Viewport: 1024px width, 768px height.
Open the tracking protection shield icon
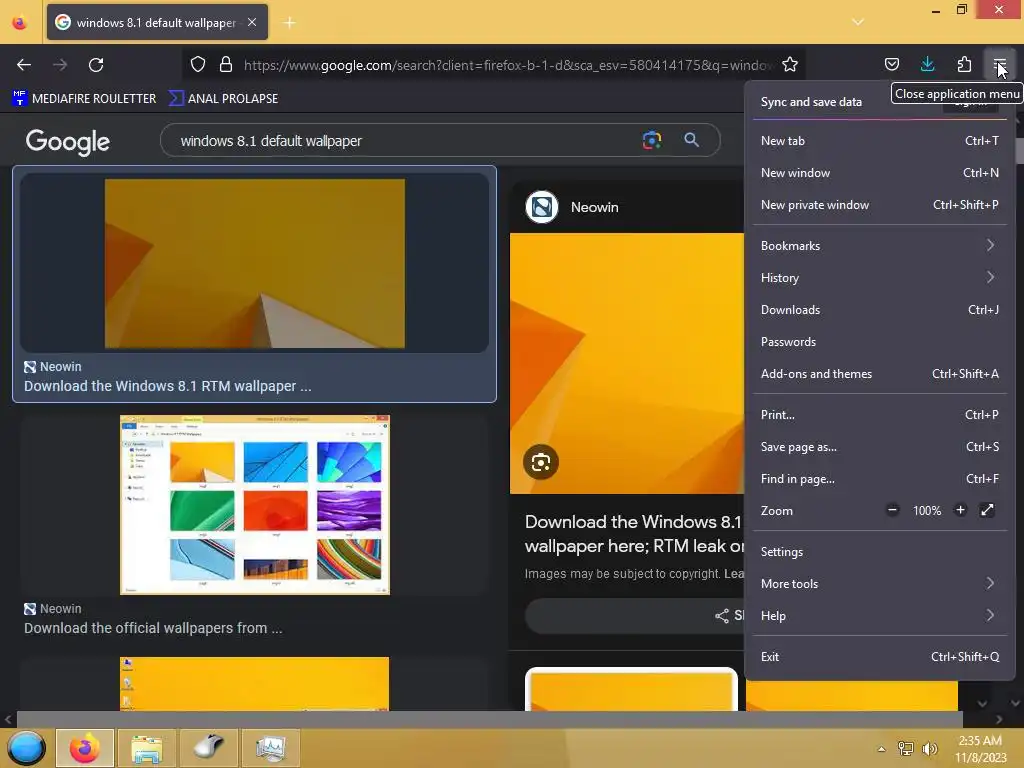pos(198,65)
